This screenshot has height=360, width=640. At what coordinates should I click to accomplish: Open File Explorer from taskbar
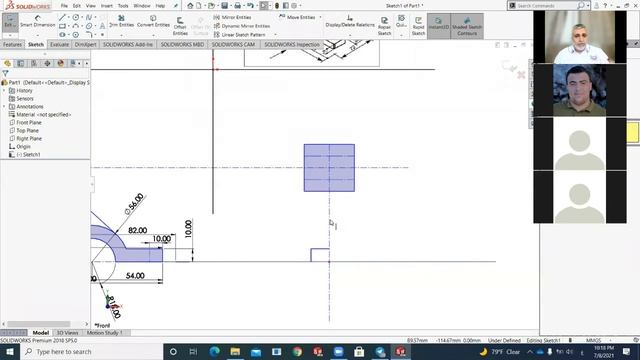pos(235,351)
